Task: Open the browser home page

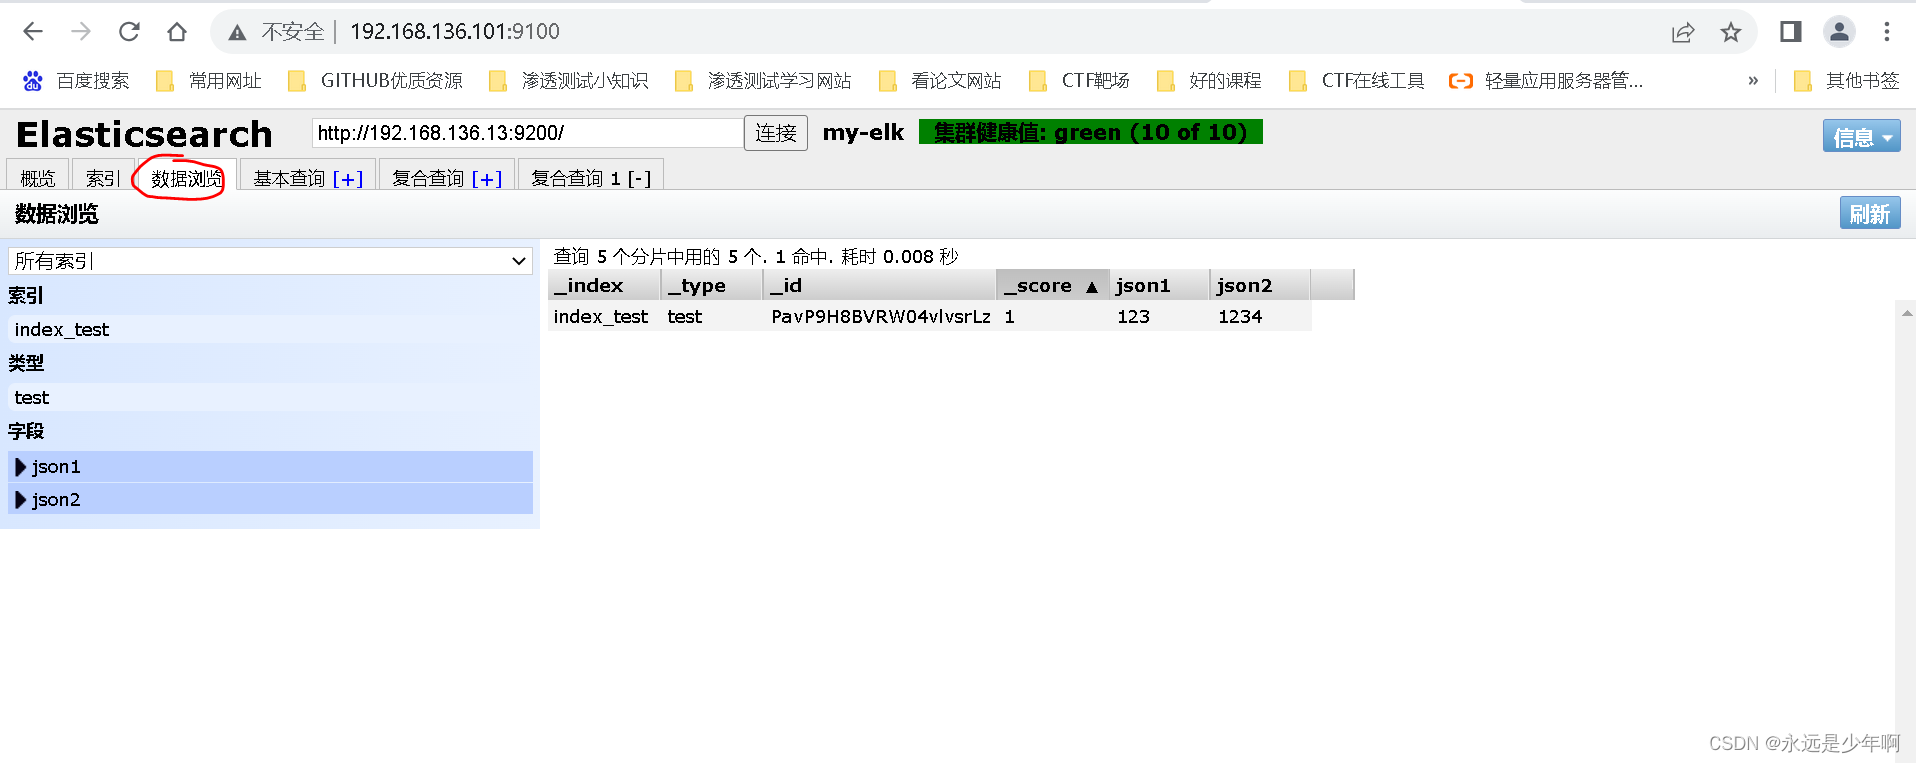Action: [x=177, y=32]
